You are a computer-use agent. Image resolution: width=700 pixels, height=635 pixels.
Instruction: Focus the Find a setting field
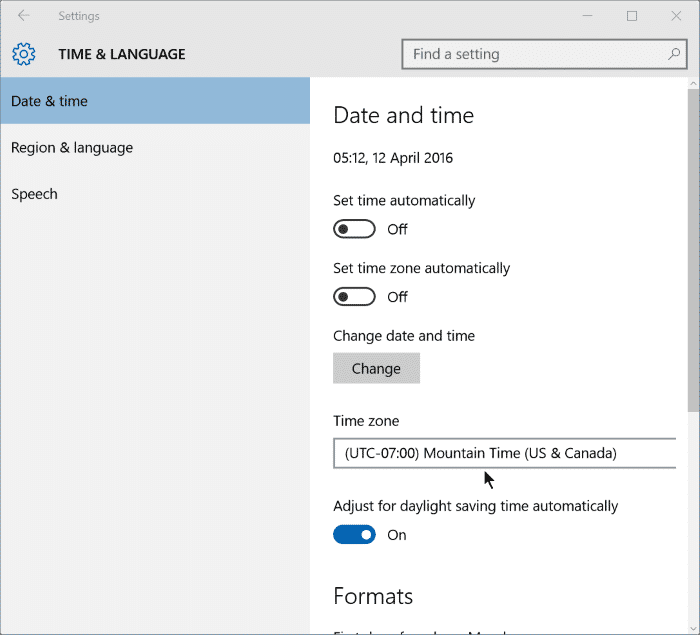pos(544,54)
